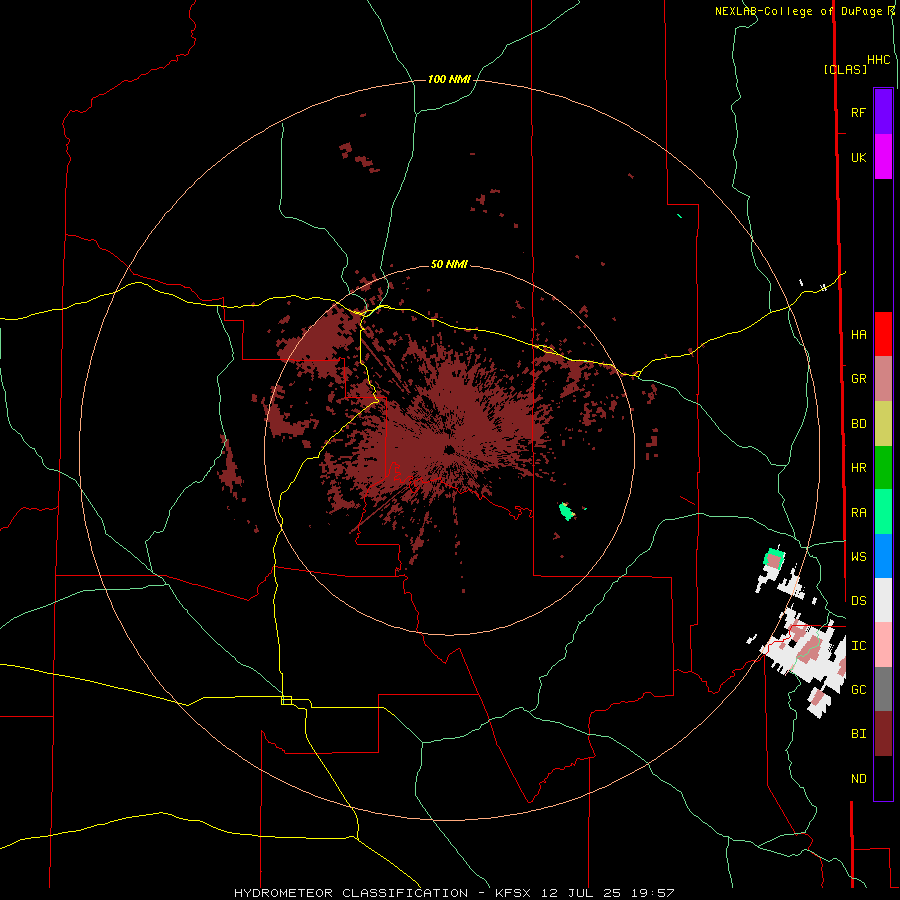This screenshot has height=900, width=900.
Task: Click the RA legend label
Action: tap(858, 512)
